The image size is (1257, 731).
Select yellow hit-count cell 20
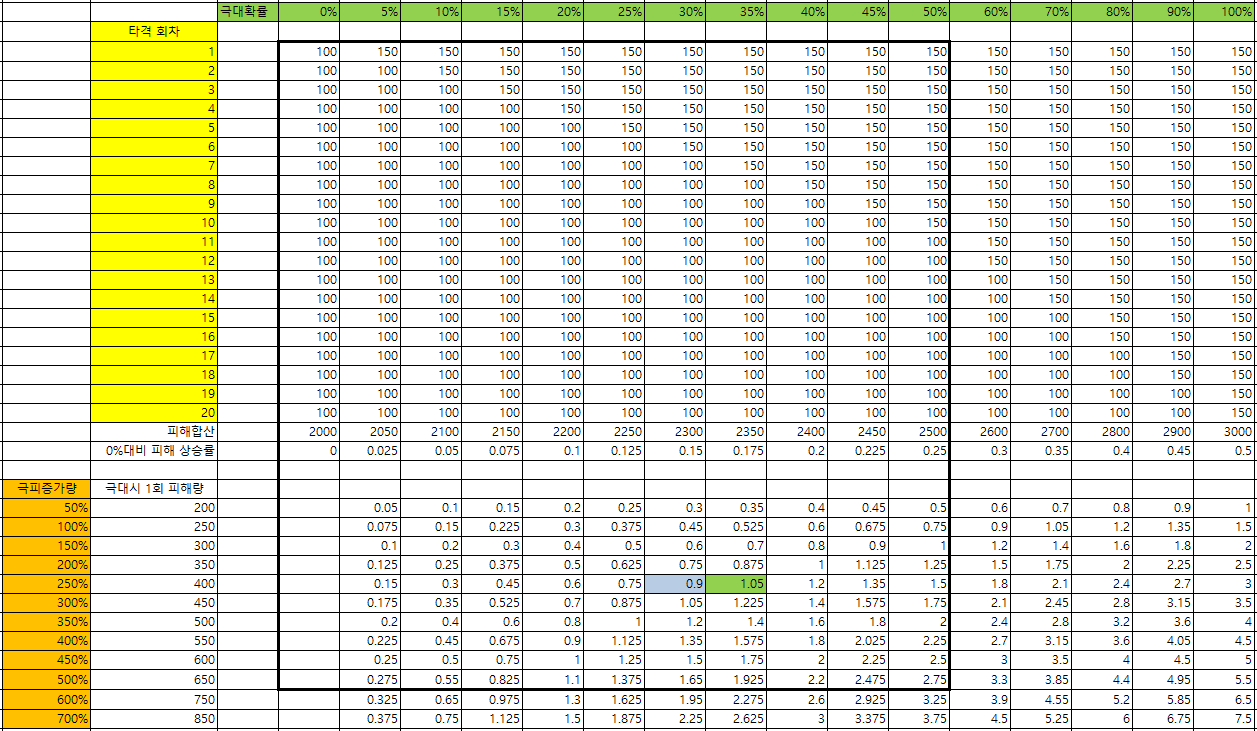pyautogui.click(x=154, y=412)
